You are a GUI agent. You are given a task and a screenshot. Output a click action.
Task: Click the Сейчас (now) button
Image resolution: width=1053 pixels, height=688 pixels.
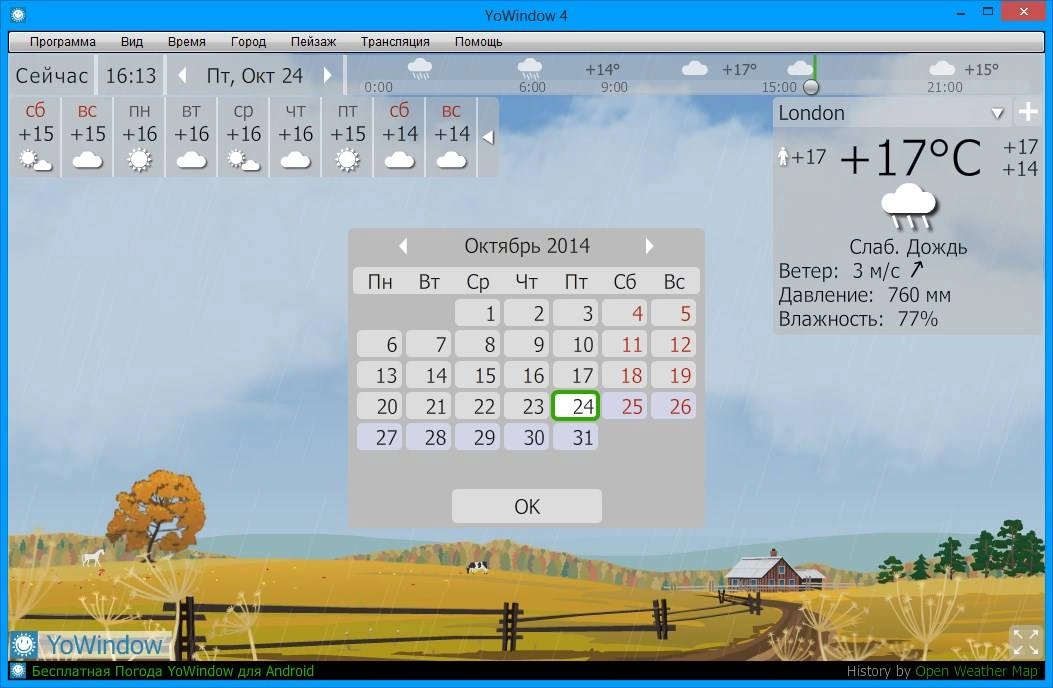pyautogui.click(x=52, y=75)
